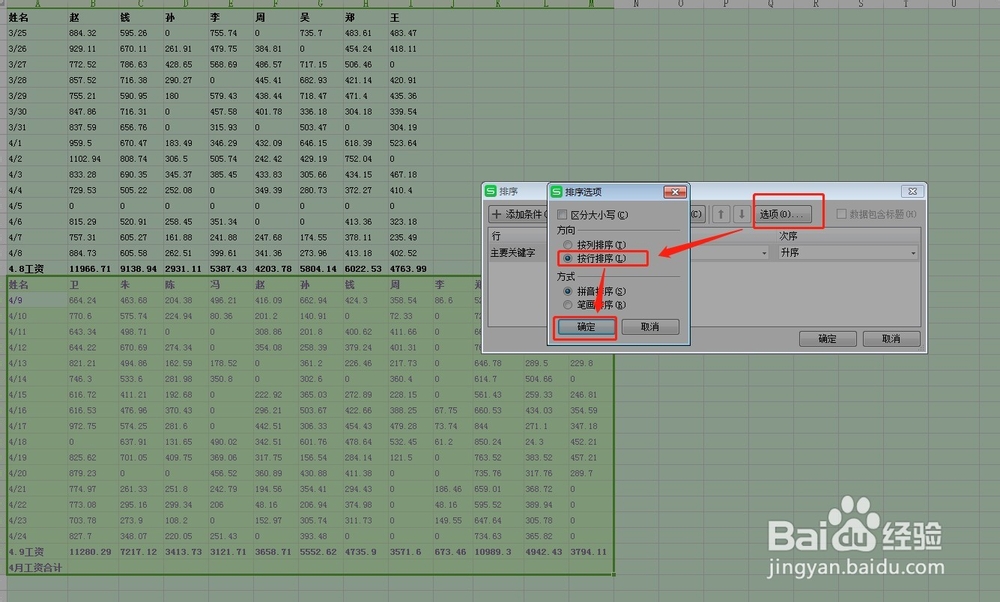The width and height of the screenshot is (1000, 602).
Task: Toggle the 数据包含标题 checkbox
Action: click(841, 214)
